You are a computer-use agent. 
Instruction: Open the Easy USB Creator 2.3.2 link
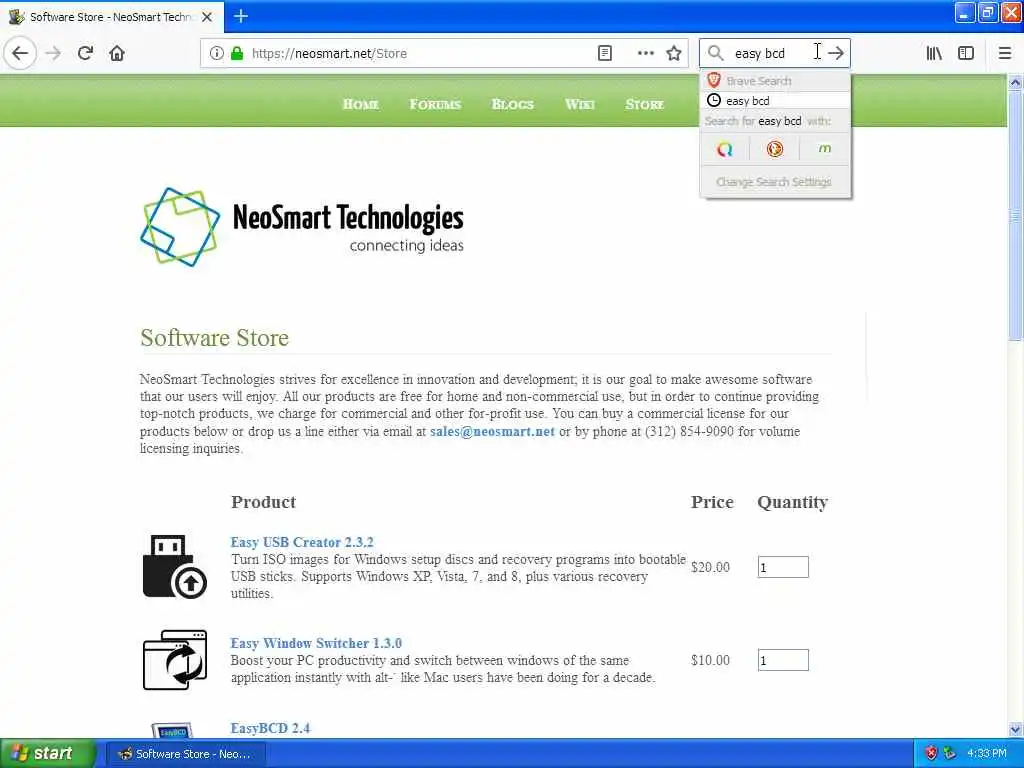pos(302,542)
